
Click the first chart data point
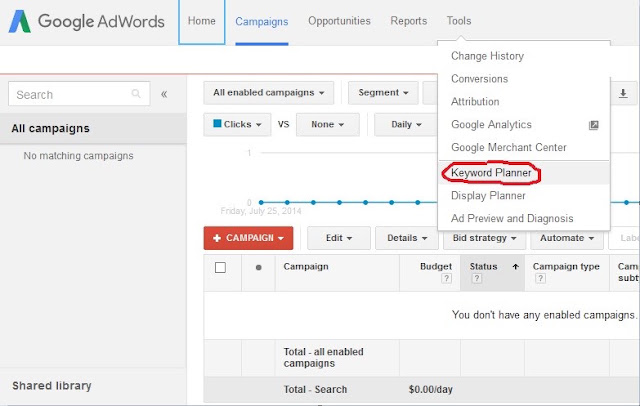[261, 202]
